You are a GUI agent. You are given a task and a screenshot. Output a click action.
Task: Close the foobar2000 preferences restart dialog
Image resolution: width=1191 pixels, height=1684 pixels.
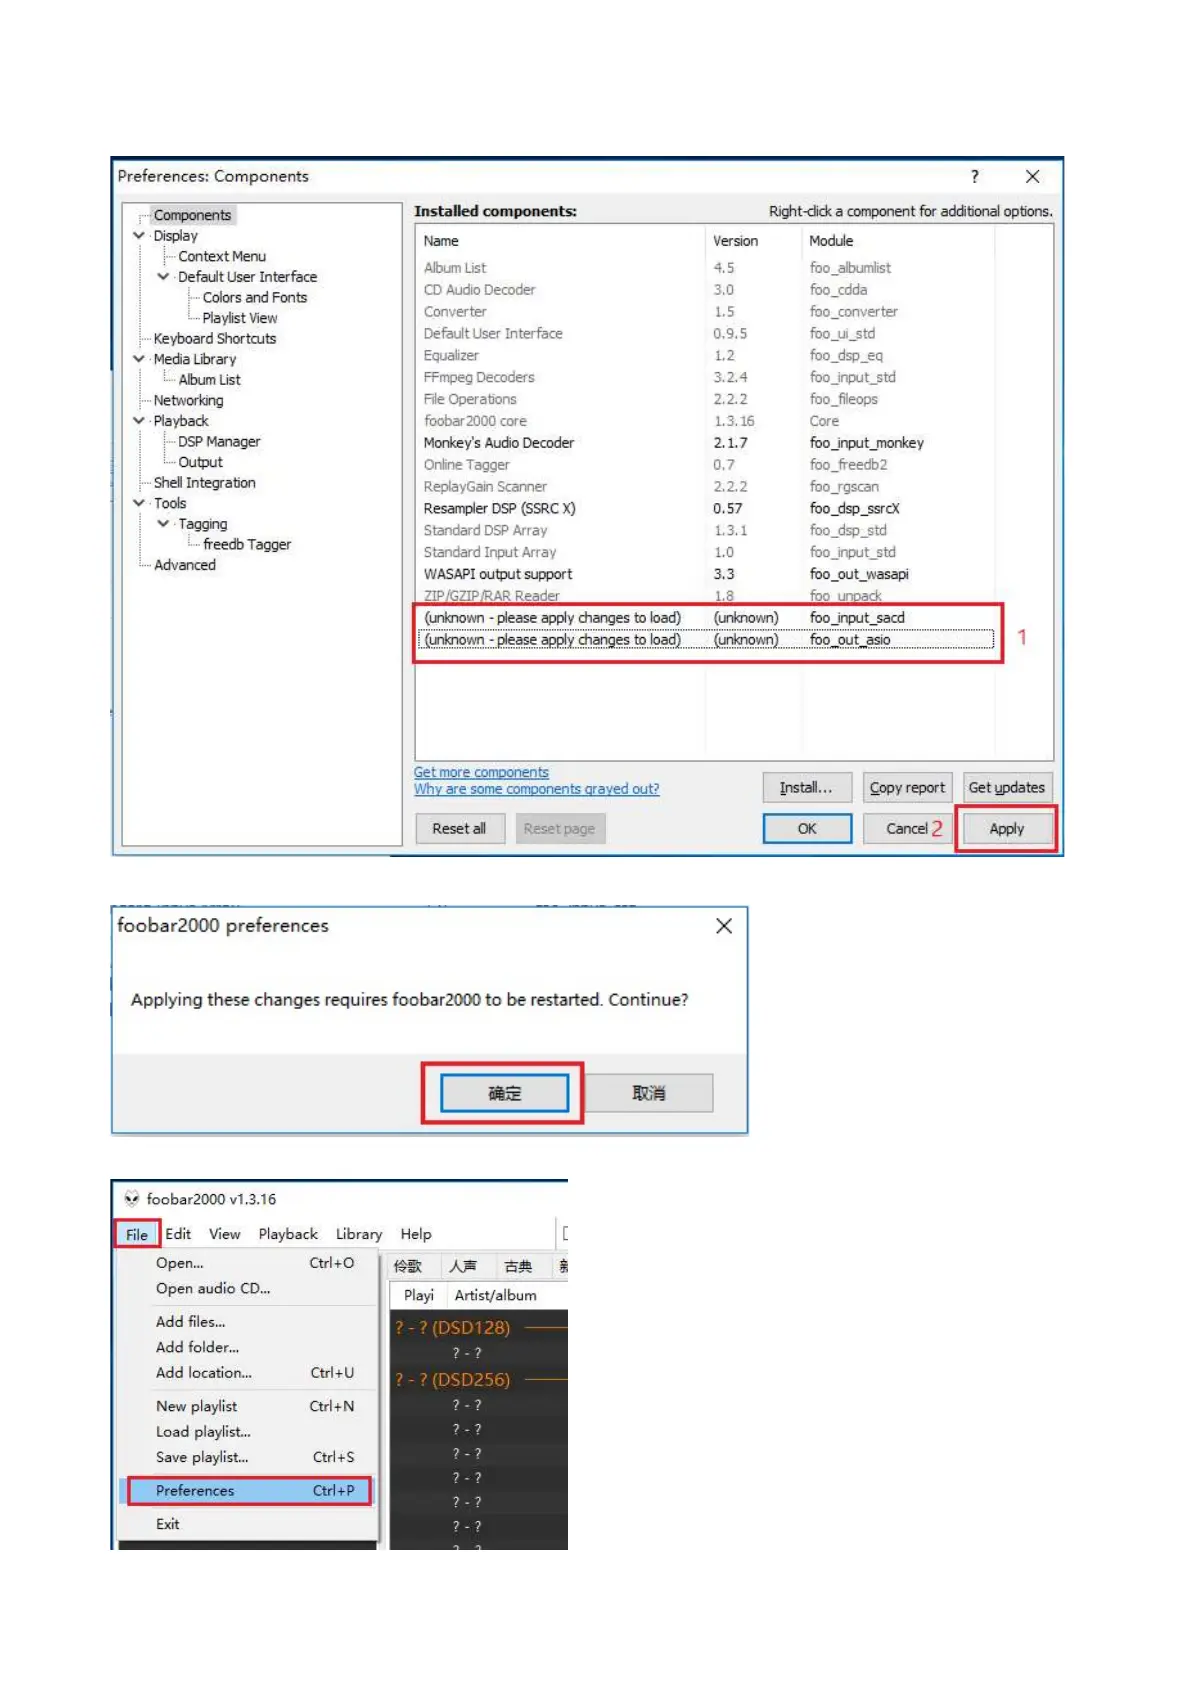coord(724,926)
